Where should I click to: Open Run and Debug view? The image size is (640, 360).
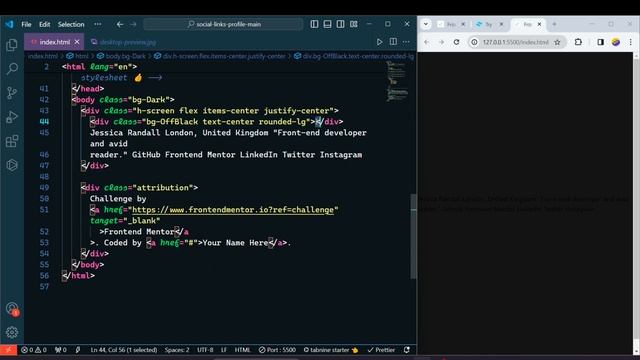click(x=12, y=117)
